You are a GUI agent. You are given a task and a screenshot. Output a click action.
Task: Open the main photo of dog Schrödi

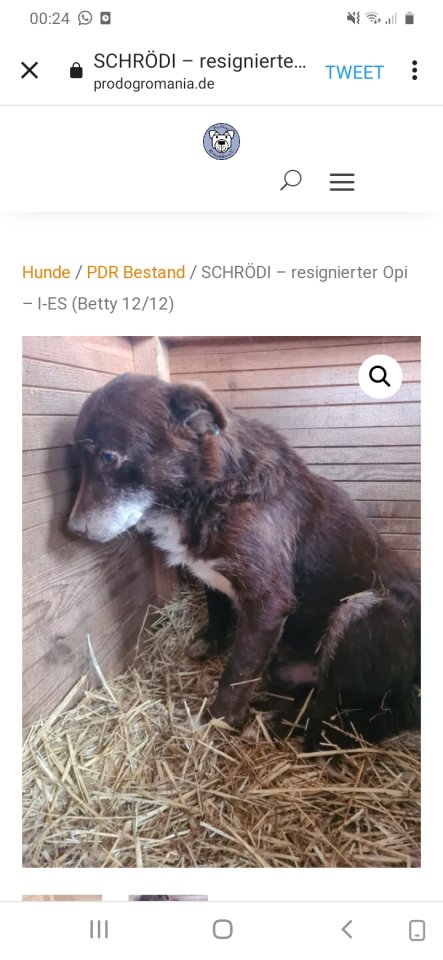click(222, 602)
